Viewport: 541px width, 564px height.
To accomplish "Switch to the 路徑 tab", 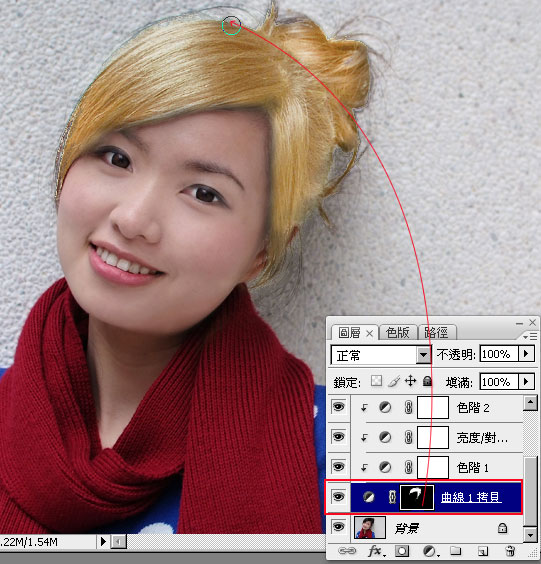I will click(x=436, y=332).
